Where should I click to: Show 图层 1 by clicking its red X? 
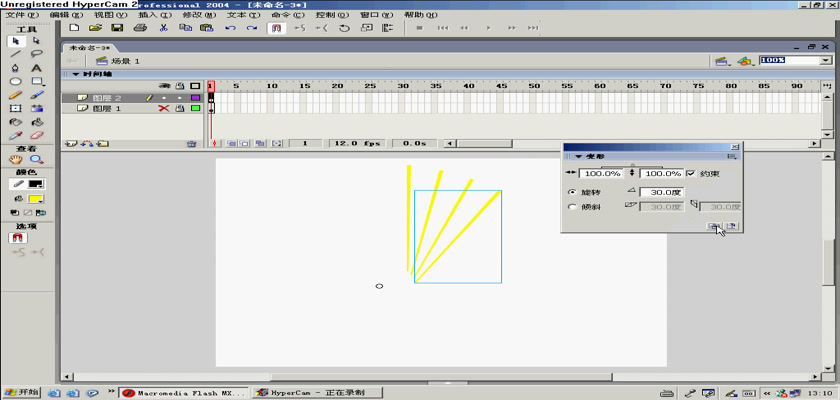coord(164,109)
